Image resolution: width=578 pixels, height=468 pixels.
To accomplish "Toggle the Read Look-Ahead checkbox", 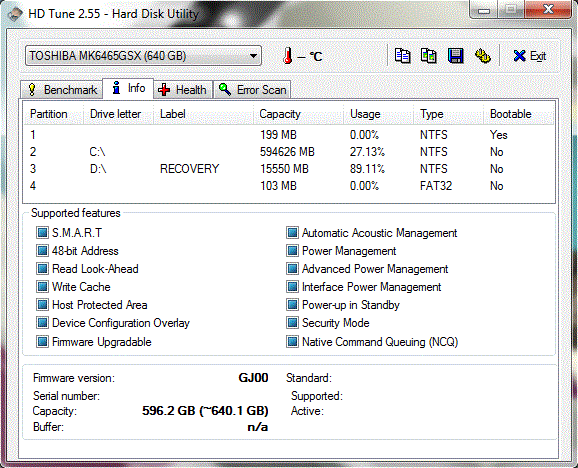I will click(42, 269).
